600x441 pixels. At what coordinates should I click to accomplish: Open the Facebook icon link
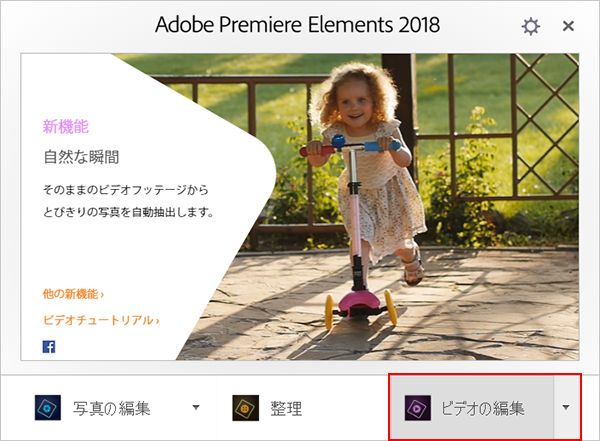pos(49,347)
